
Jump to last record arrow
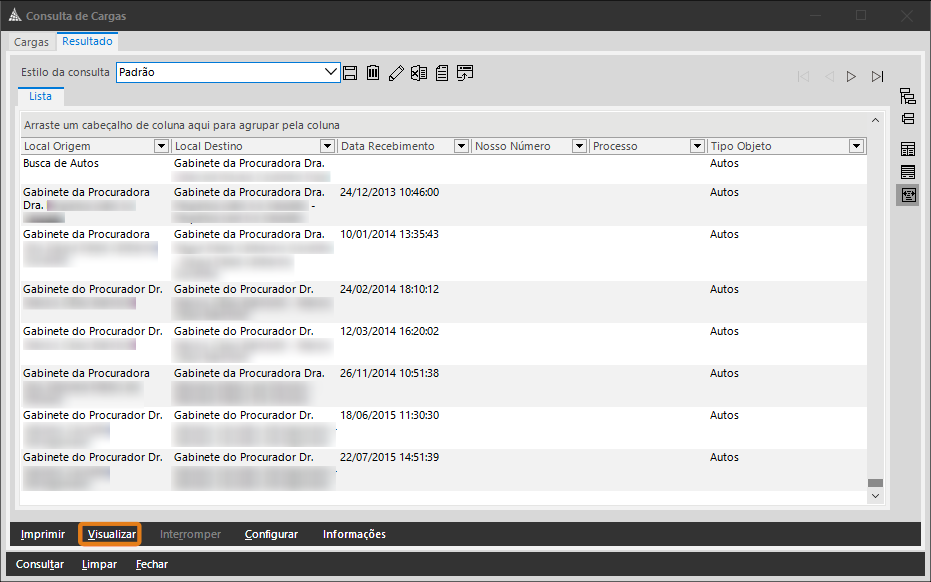(878, 76)
